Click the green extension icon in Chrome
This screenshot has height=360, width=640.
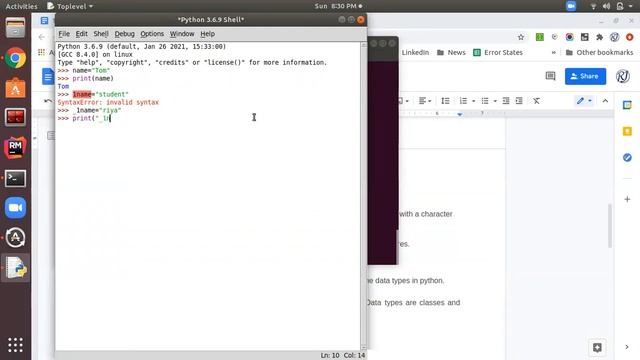540,37
